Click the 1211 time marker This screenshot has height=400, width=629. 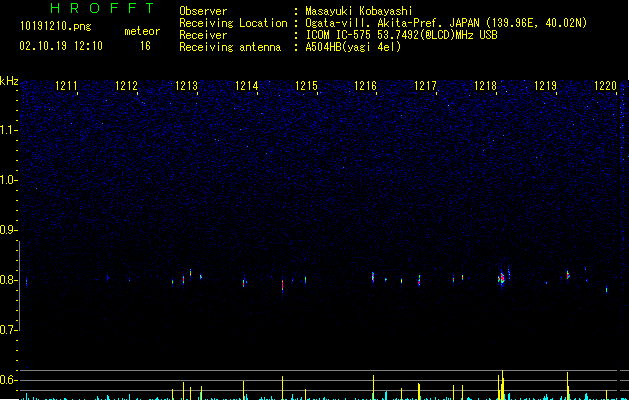[66, 86]
